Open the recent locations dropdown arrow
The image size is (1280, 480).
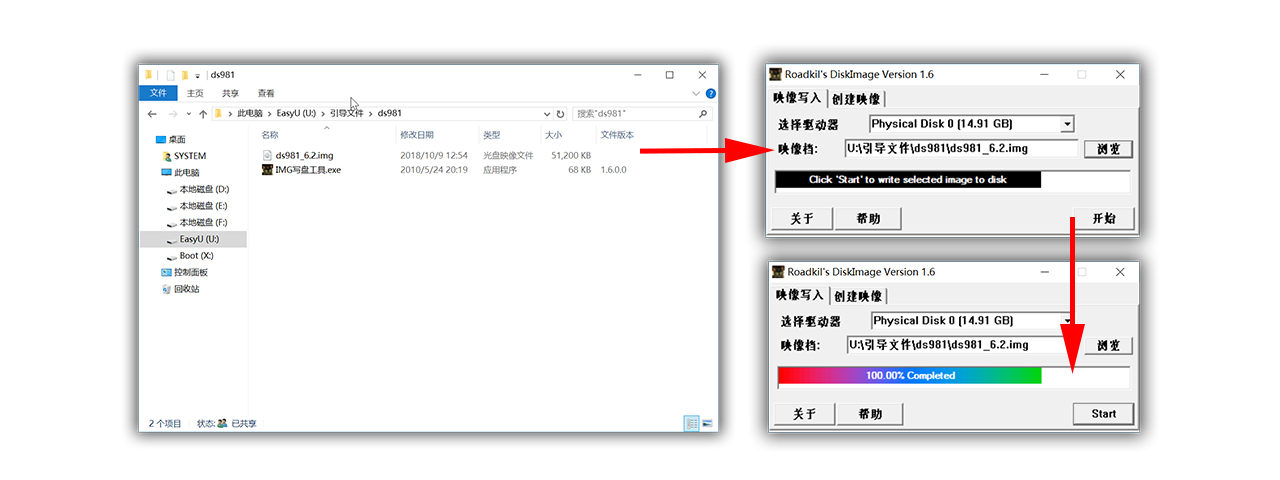point(189,114)
